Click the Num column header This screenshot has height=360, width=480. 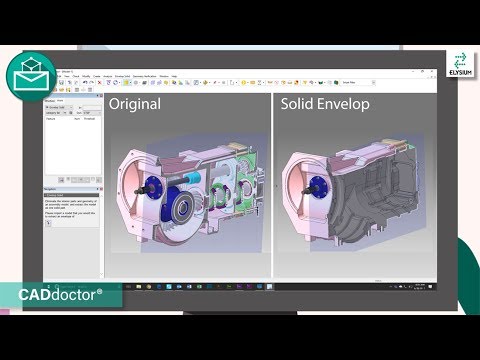(x=77, y=119)
